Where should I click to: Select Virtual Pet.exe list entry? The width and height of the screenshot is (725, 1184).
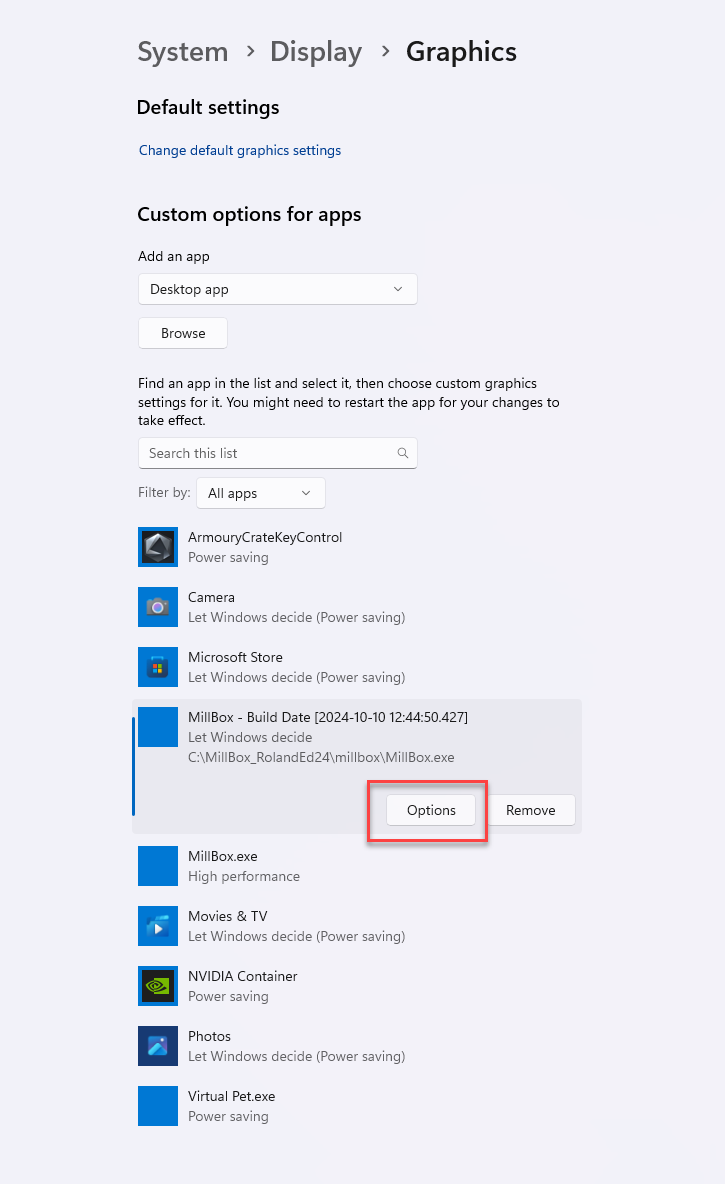pyautogui.click(x=356, y=1105)
